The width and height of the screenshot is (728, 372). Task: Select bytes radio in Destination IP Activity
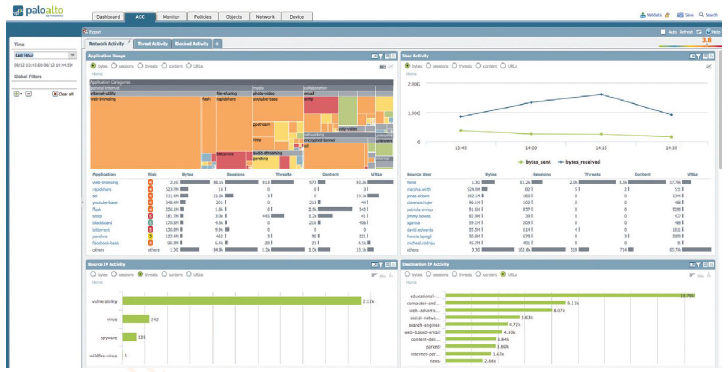[x=407, y=274]
